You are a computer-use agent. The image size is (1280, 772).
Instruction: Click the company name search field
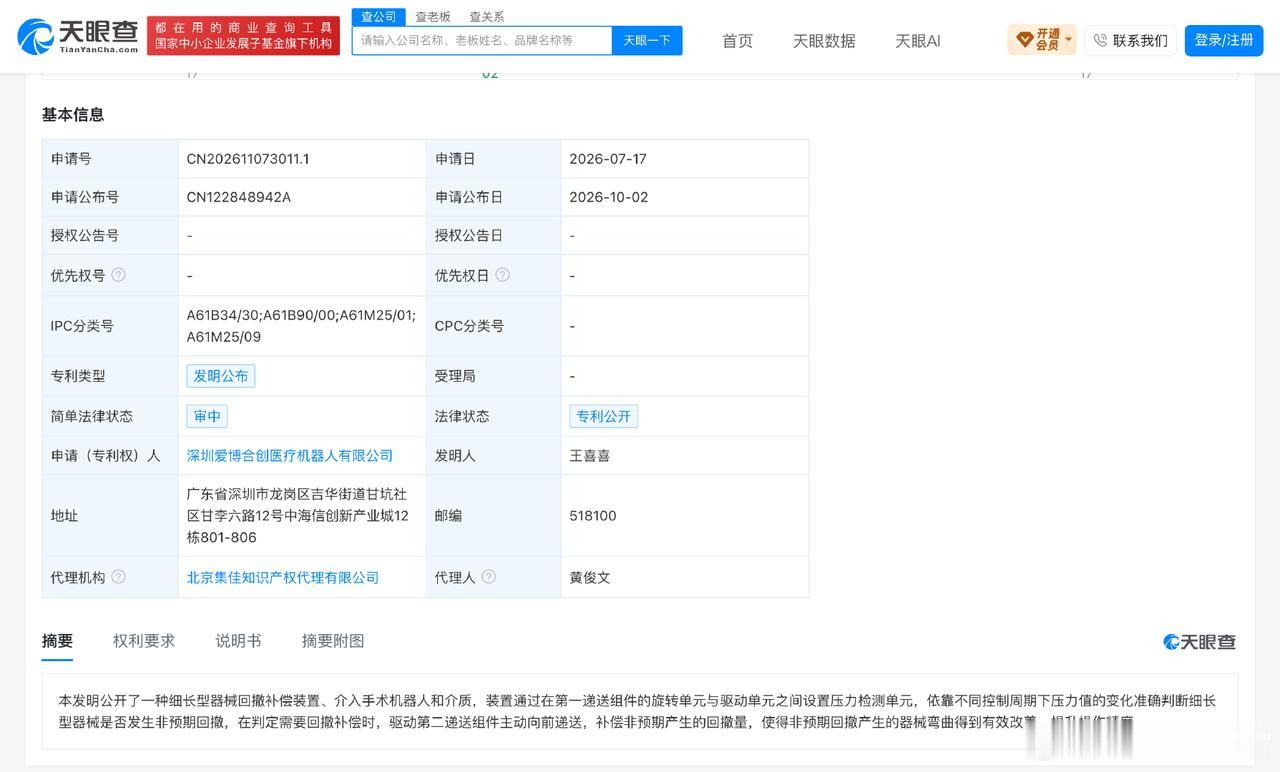482,41
